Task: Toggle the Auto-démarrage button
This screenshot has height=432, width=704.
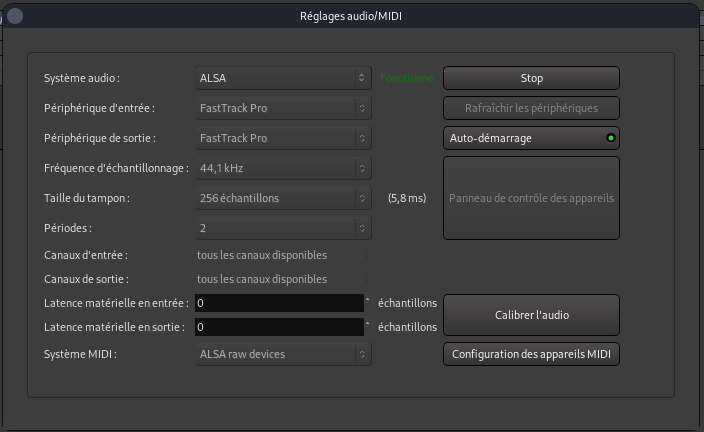Action: [531, 138]
